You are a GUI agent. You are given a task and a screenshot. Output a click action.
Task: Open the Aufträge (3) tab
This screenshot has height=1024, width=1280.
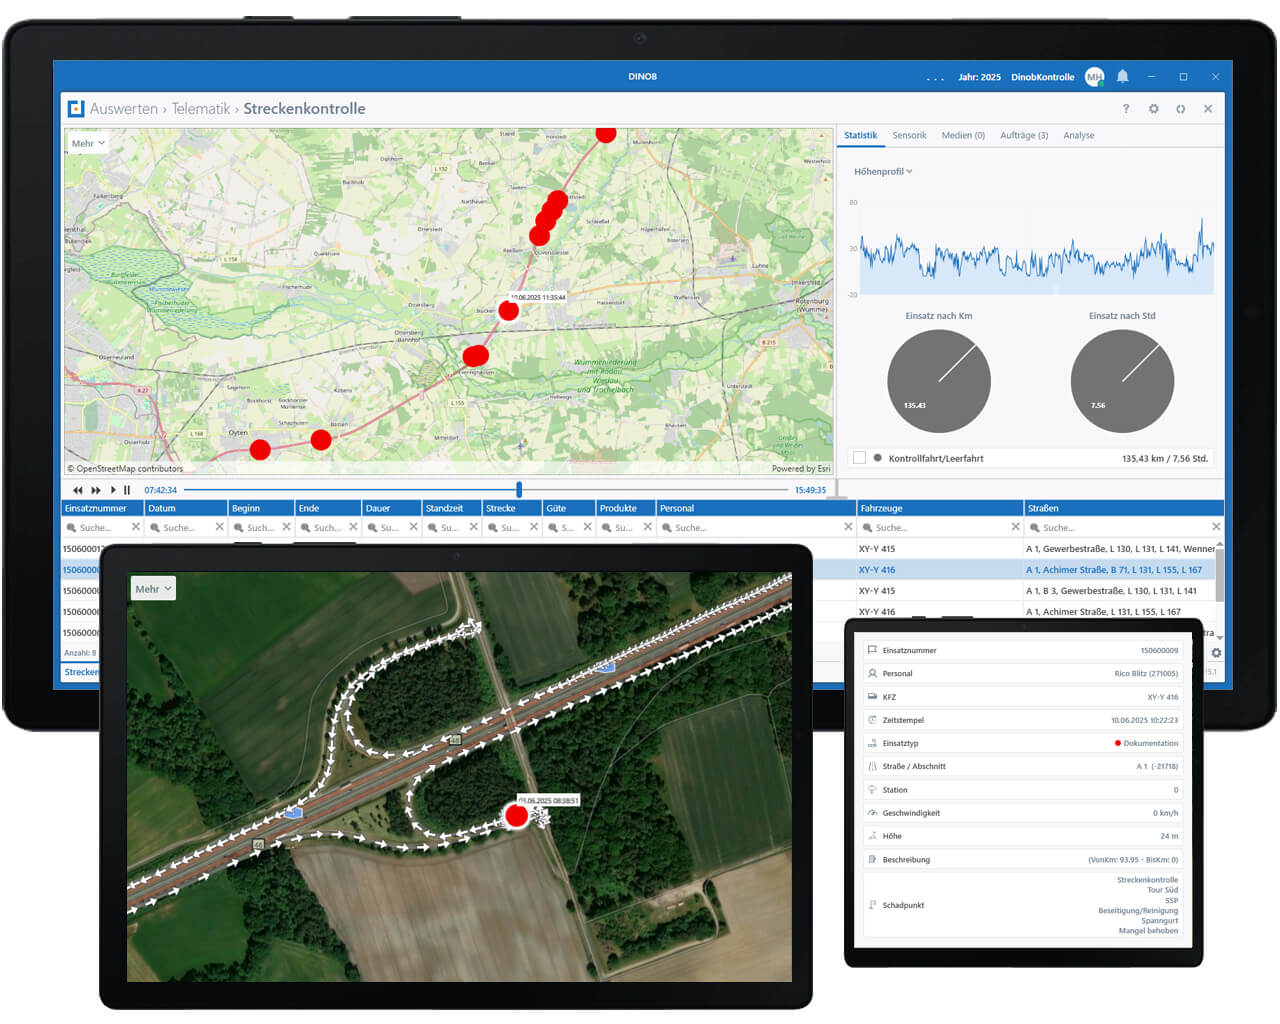(x=1024, y=136)
